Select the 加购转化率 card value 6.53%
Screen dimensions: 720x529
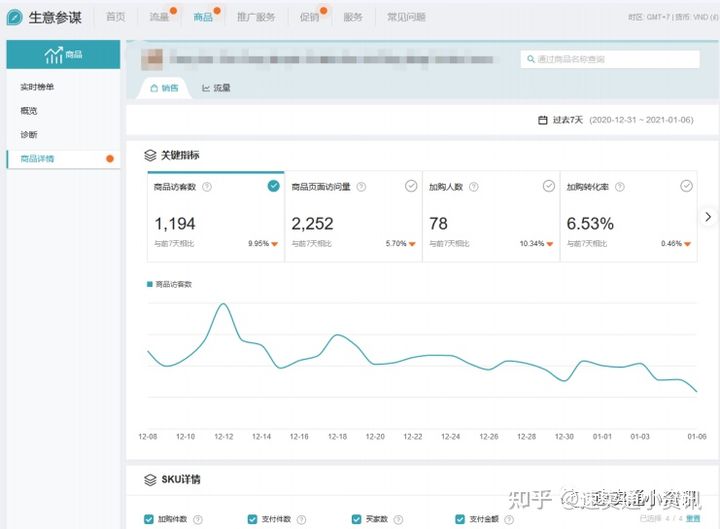pos(590,224)
